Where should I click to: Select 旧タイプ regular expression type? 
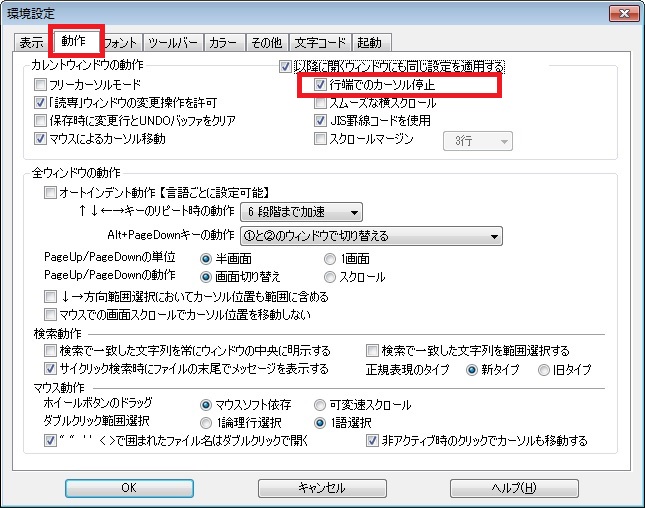pyautogui.click(x=545, y=369)
